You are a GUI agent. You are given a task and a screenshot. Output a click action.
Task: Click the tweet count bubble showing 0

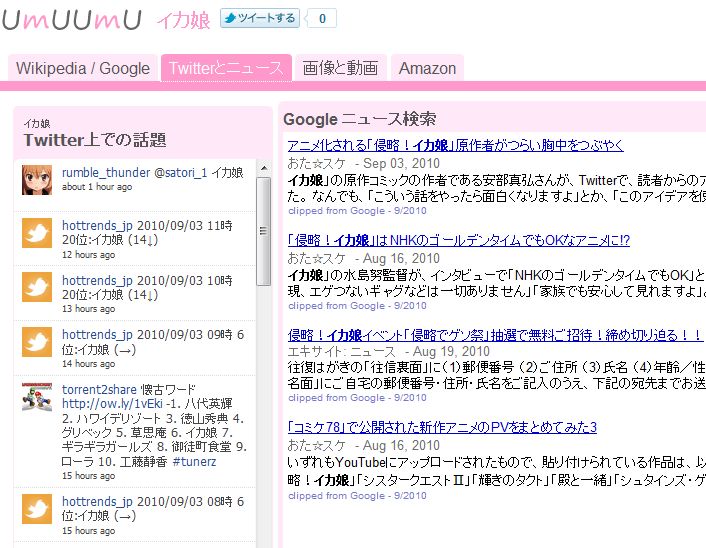(322, 18)
